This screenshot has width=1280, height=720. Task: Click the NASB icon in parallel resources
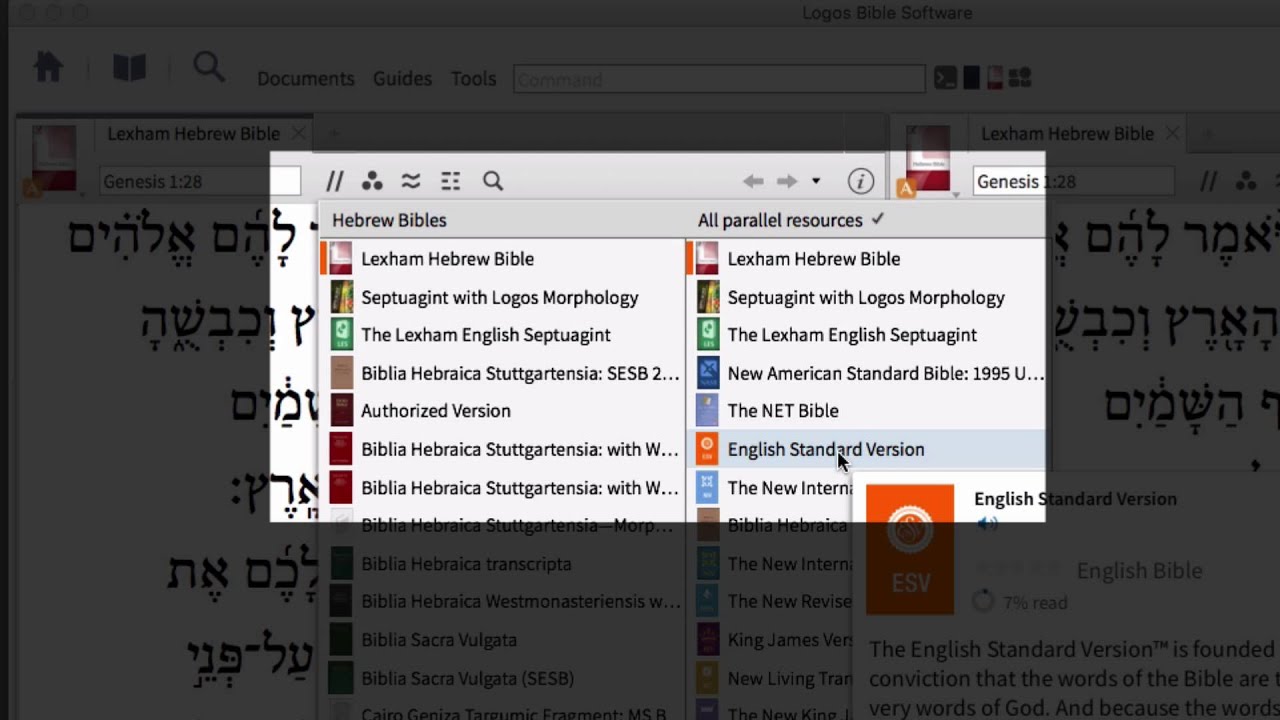point(707,373)
